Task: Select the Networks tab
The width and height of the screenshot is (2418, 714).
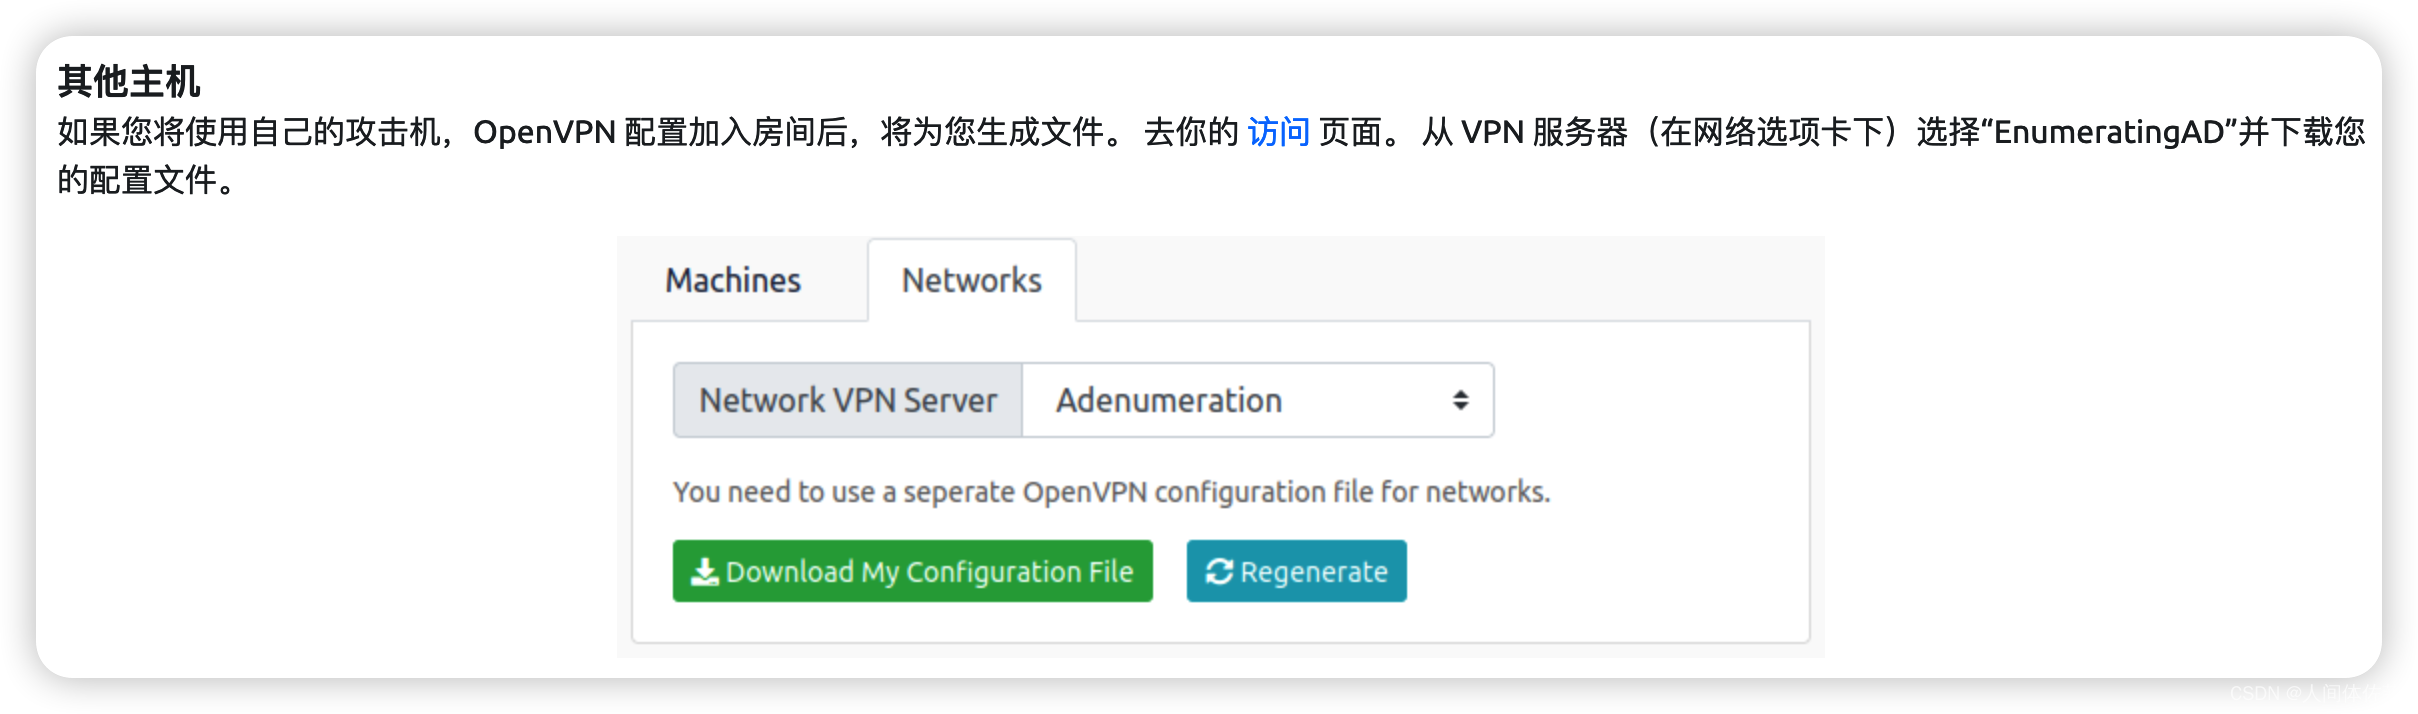Action: coord(971,280)
